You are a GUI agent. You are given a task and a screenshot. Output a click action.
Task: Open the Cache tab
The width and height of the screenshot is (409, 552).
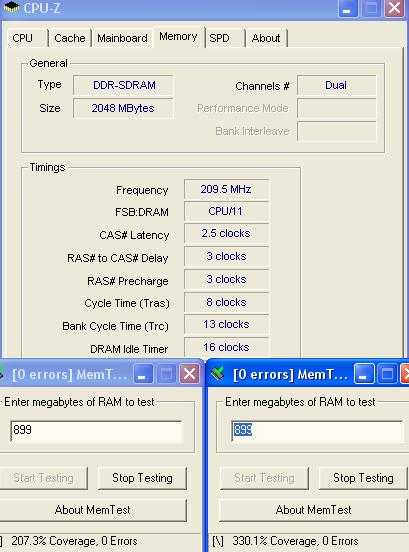(70, 38)
